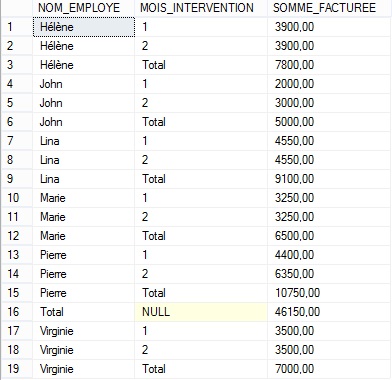
Task: Select the Total cell in row 16 name column
Action: [83, 312]
